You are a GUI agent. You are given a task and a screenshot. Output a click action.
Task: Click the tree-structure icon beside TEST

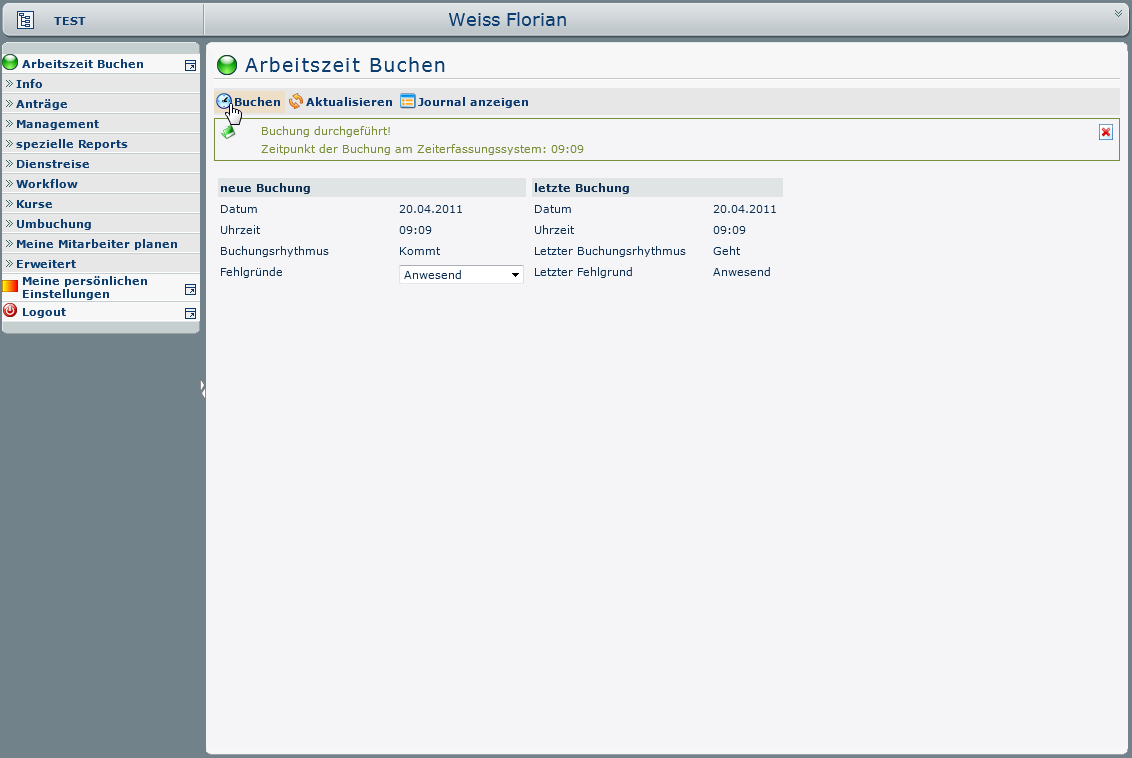pyautogui.click(x=25, y=20)
